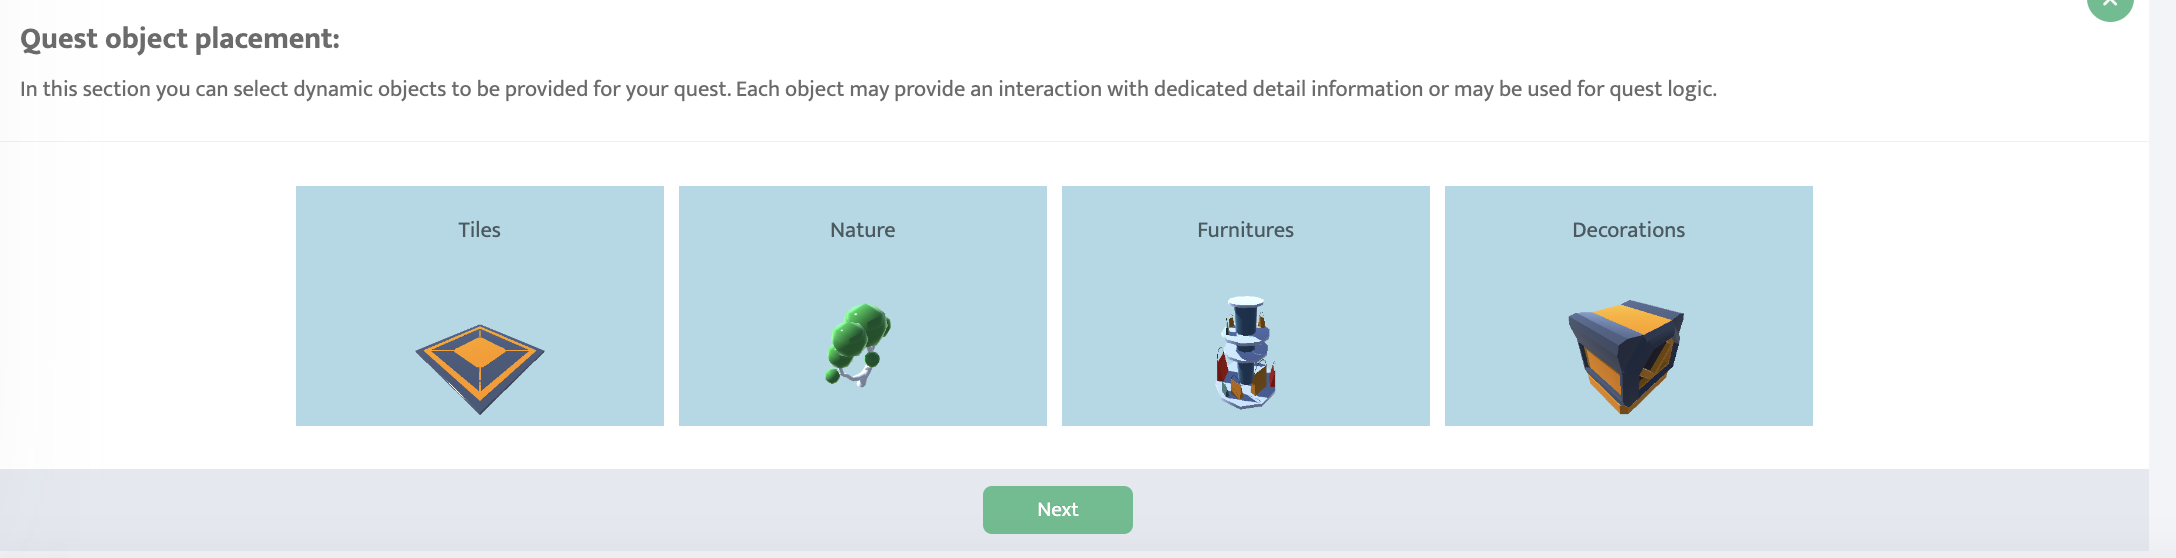Click the treasure chest icon
The width and height of the screenshot is (2176, 558).
tap(1626, 355)
